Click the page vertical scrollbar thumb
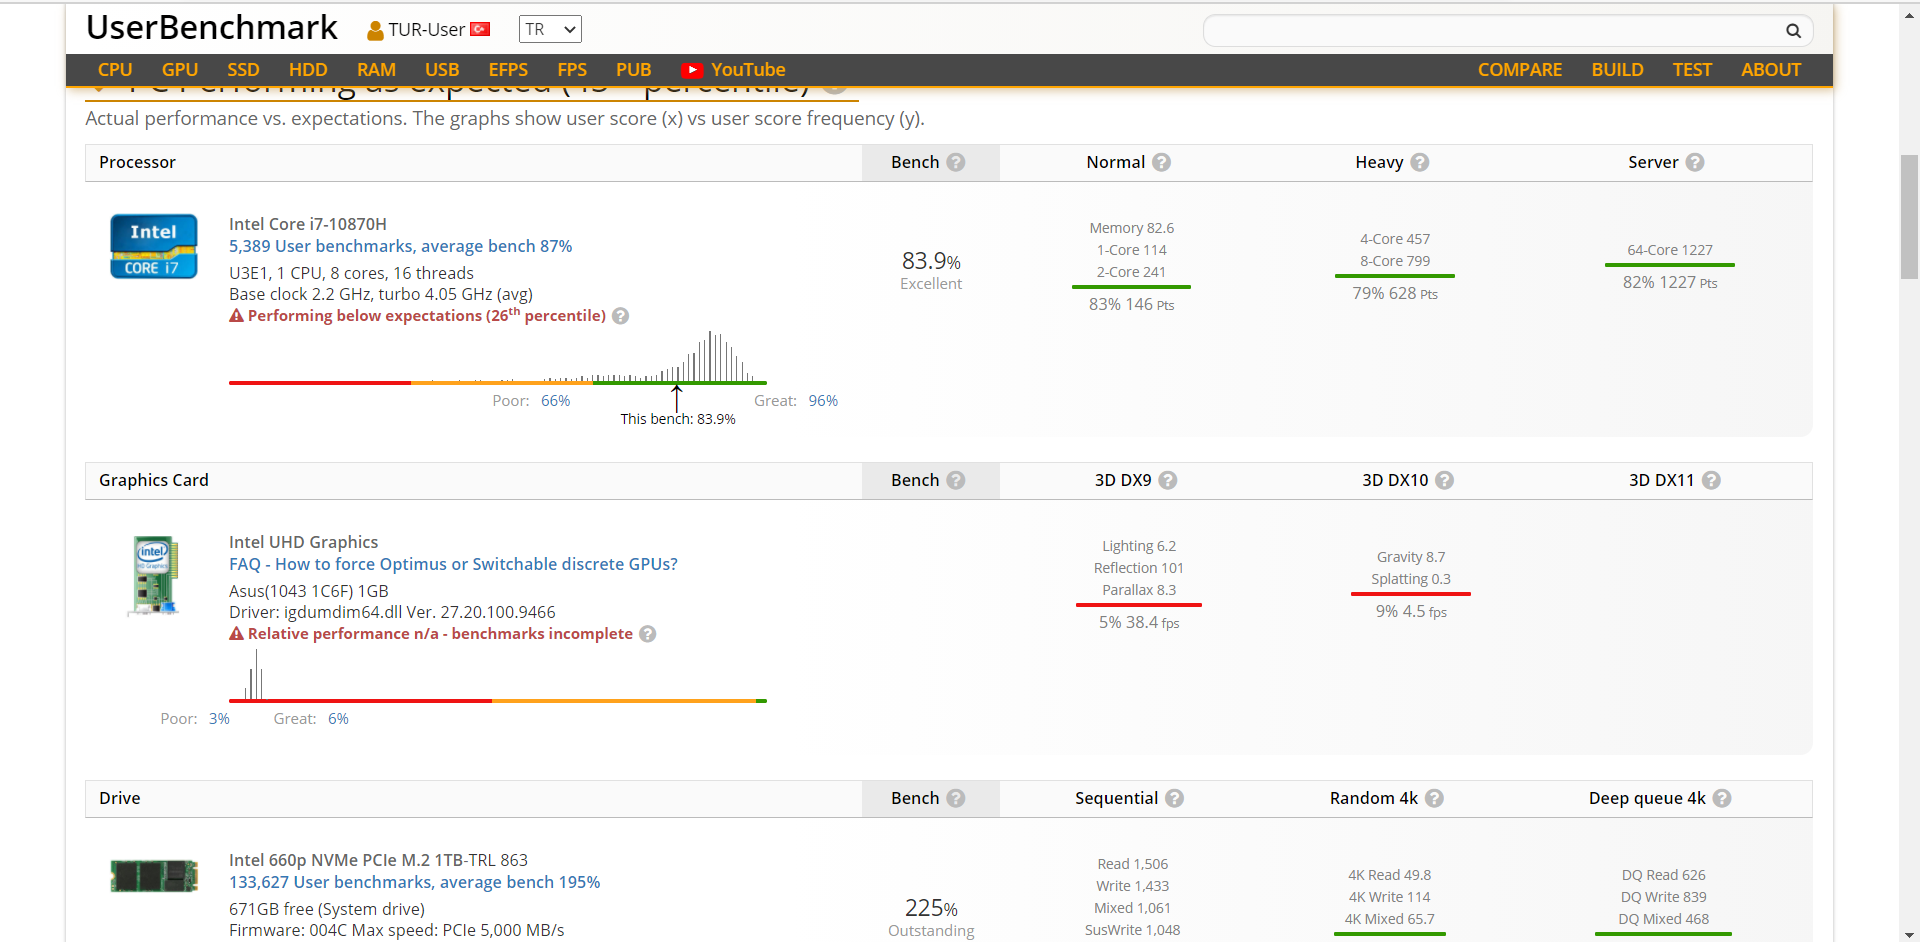 [1910, 216]
